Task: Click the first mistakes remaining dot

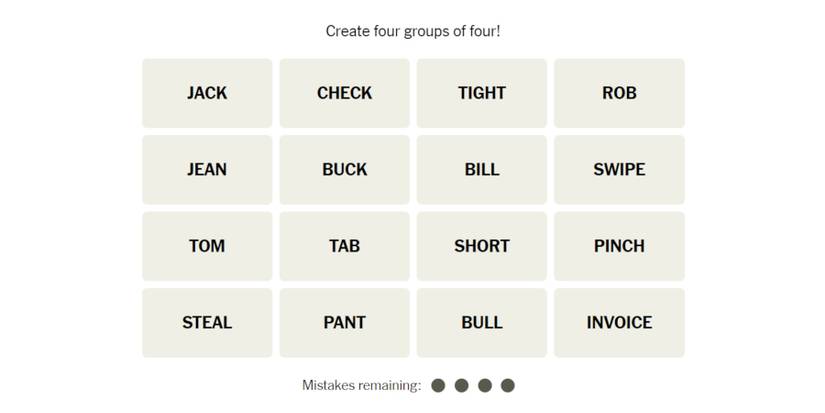Action: 438,385
